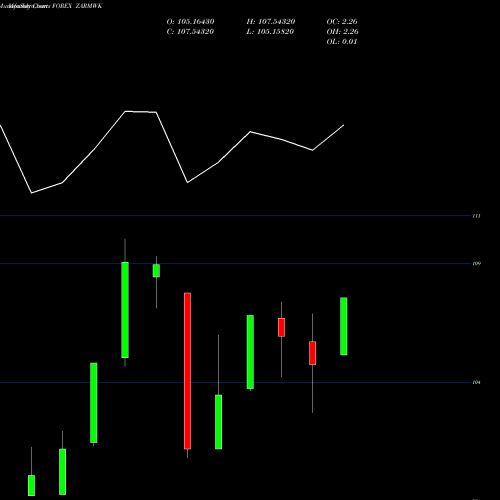
Task: Select the OC 2.26 indicator text
Action: click(x=342, y=22)
